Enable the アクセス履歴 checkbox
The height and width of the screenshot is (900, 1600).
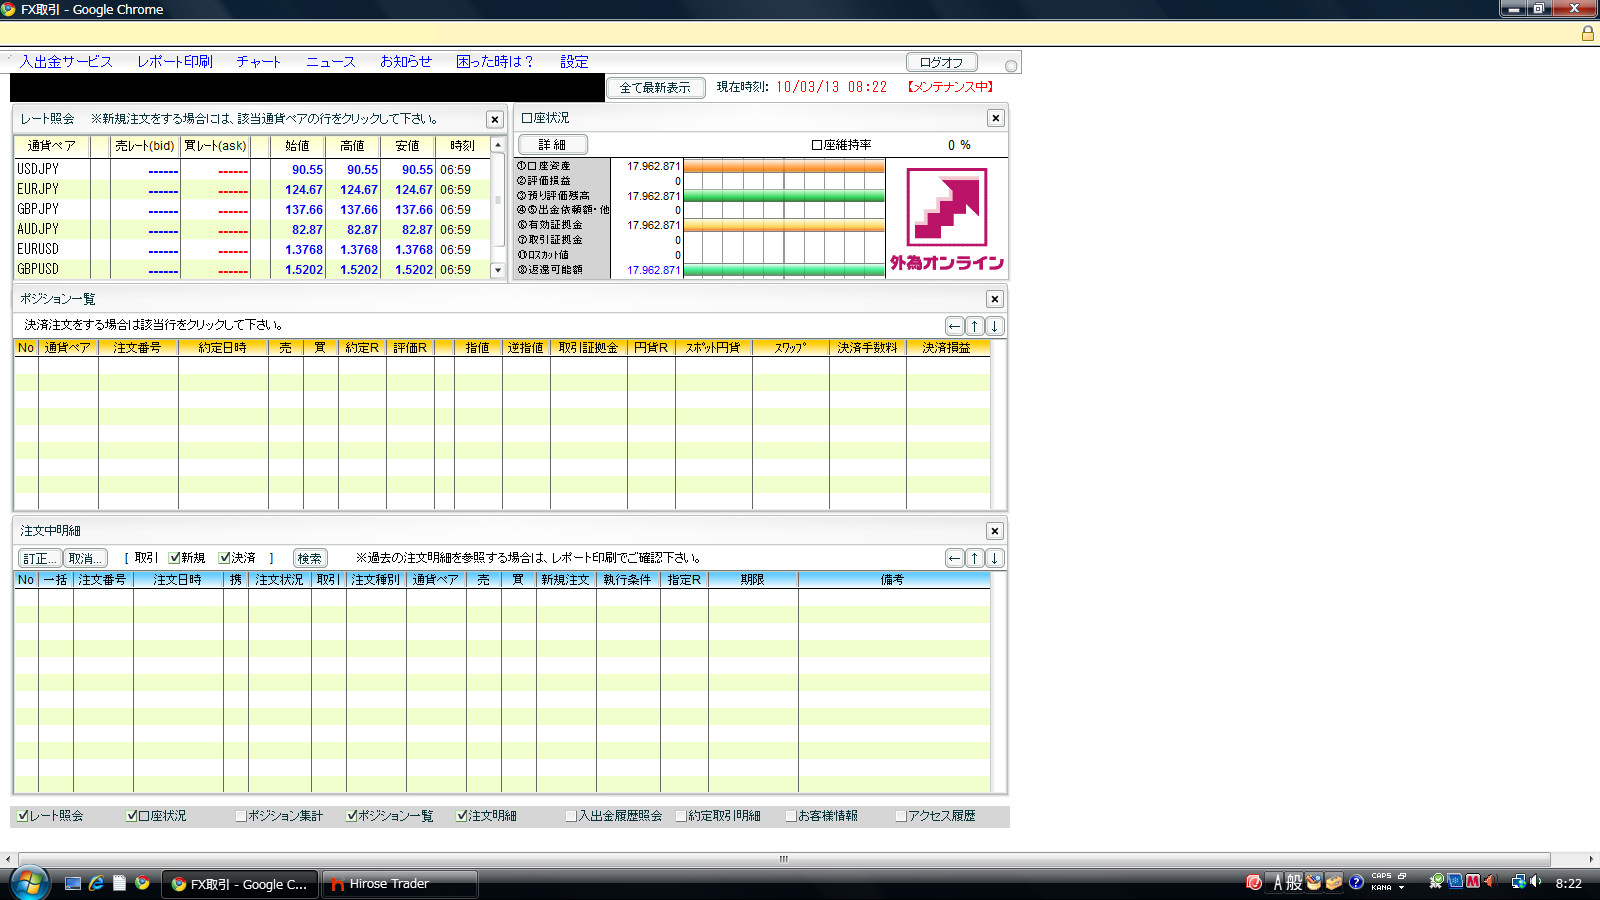[901, 816]
